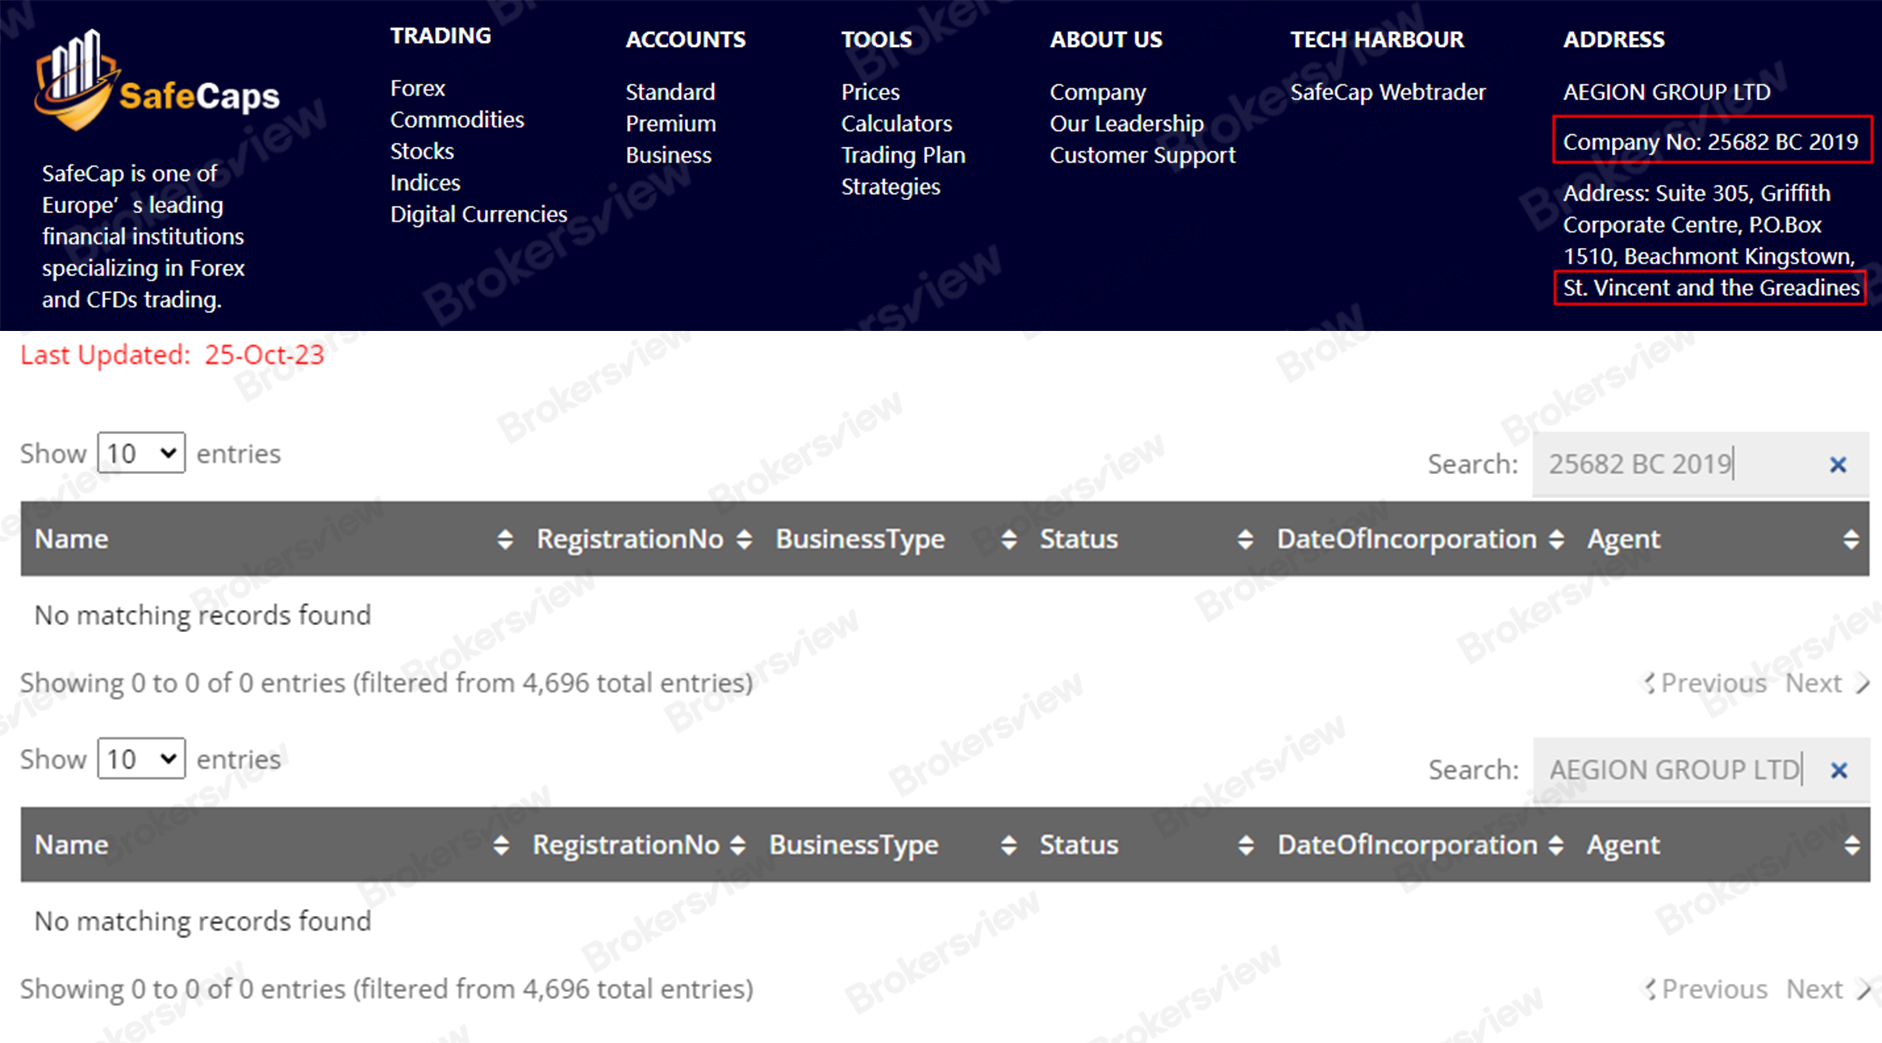1882x1043 pixels.
Task: Go to Previous page under the AEGION GROUP LTD table
Action: pyautogui.click(x=1706, y=989)
